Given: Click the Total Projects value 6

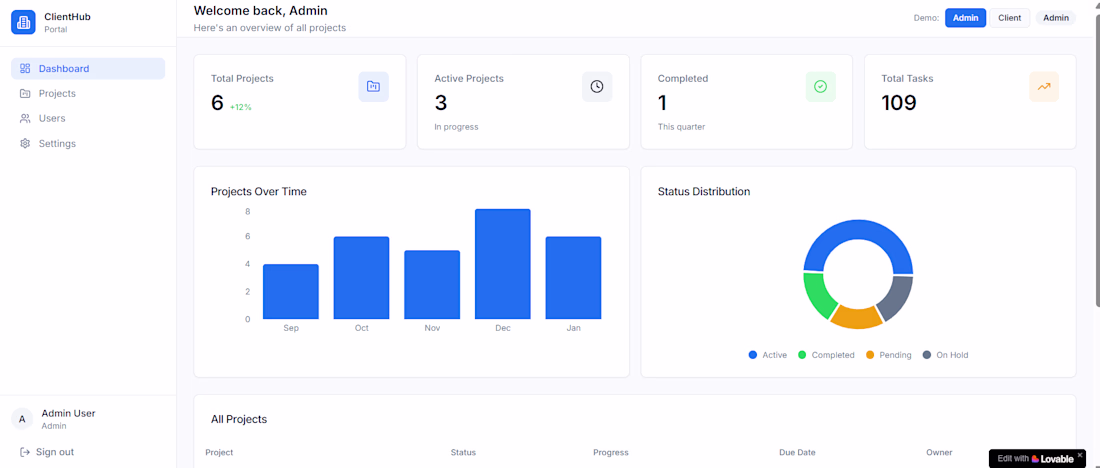Looking at the screenshot, I should 217,103.
